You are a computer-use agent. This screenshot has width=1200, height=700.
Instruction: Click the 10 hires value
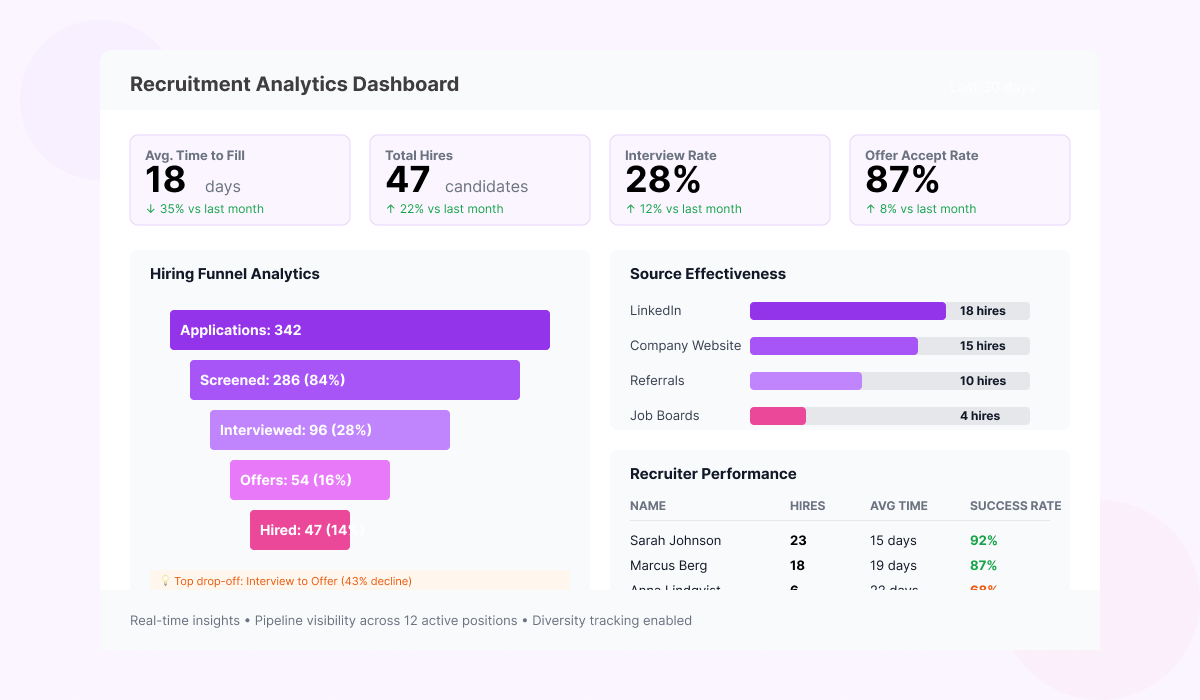tap(983, 381)
